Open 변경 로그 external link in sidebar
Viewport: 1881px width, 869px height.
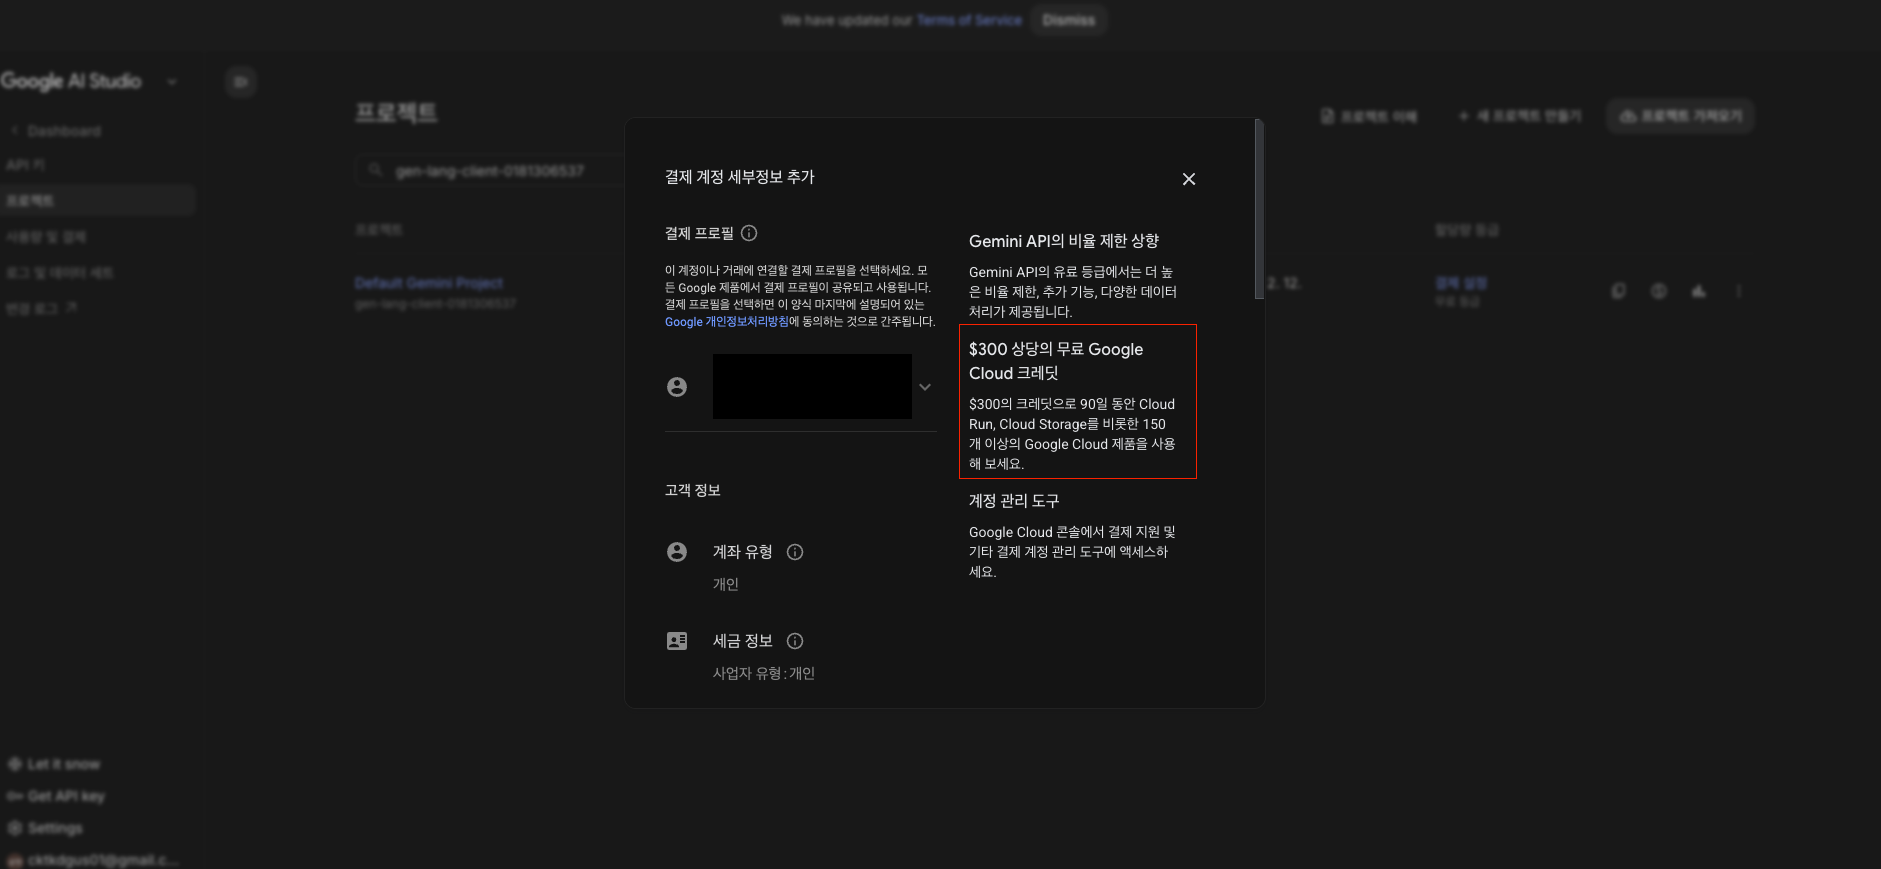pyautogui.click(x=41, y=308)
